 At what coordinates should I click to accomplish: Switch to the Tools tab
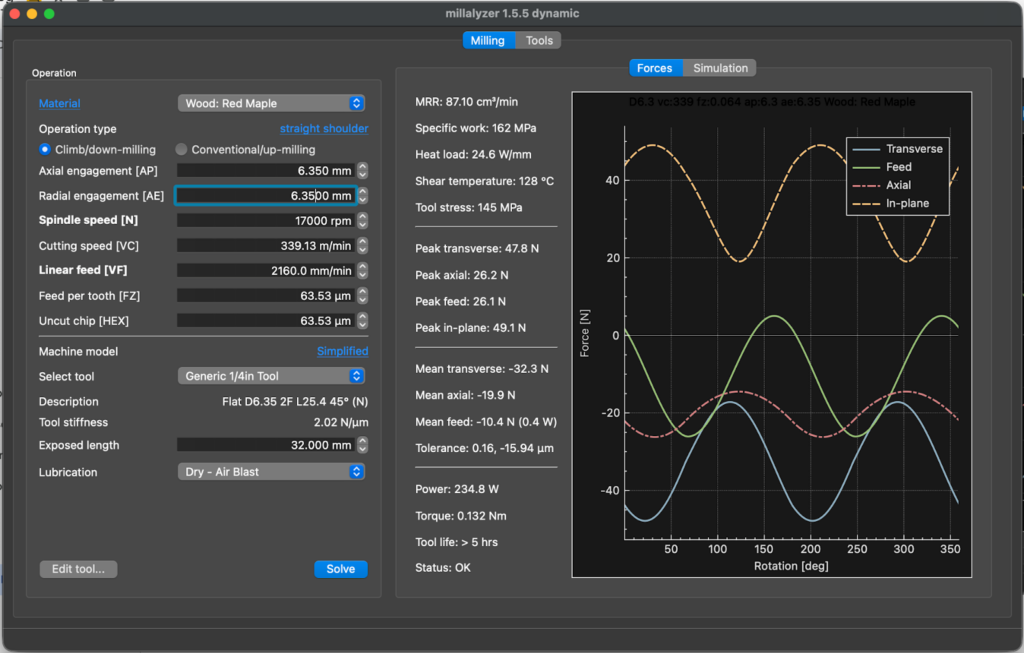click(x=539, y=41)
